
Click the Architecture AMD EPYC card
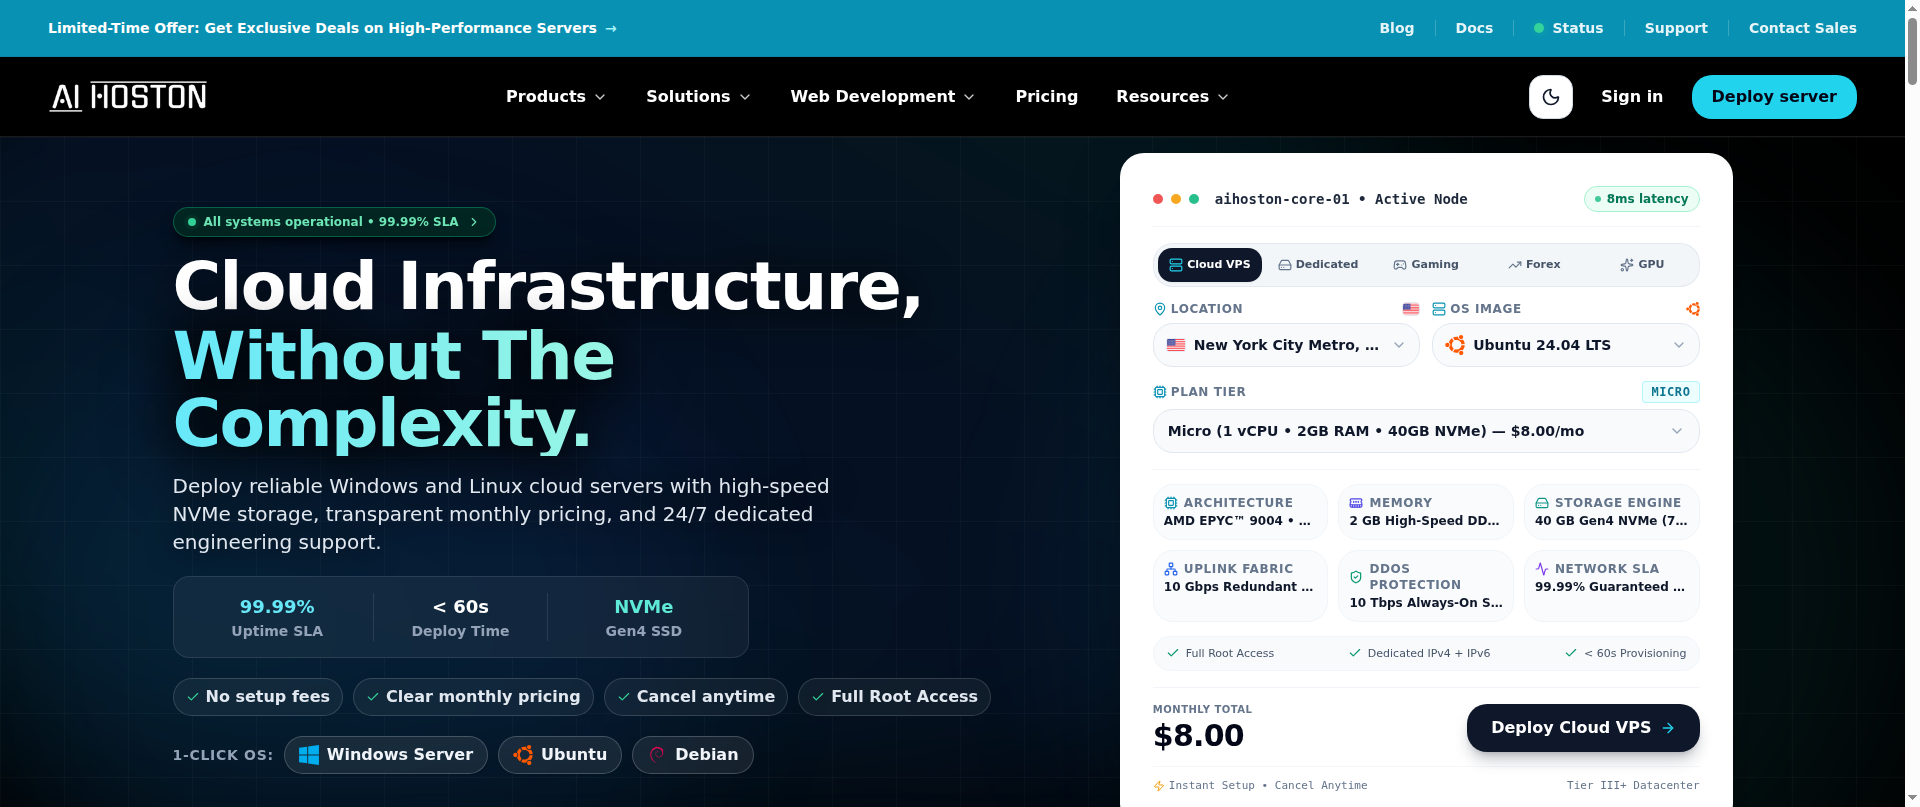[1240, 512]
